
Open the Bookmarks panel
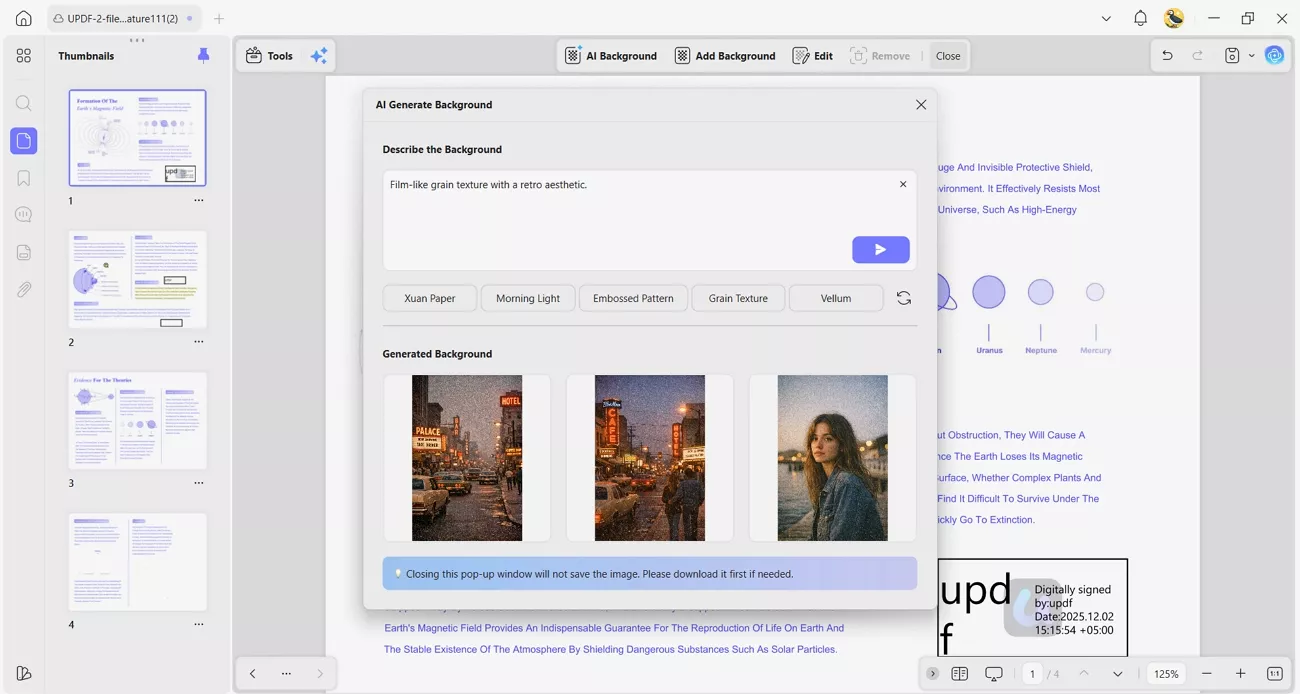coord(23,177)
